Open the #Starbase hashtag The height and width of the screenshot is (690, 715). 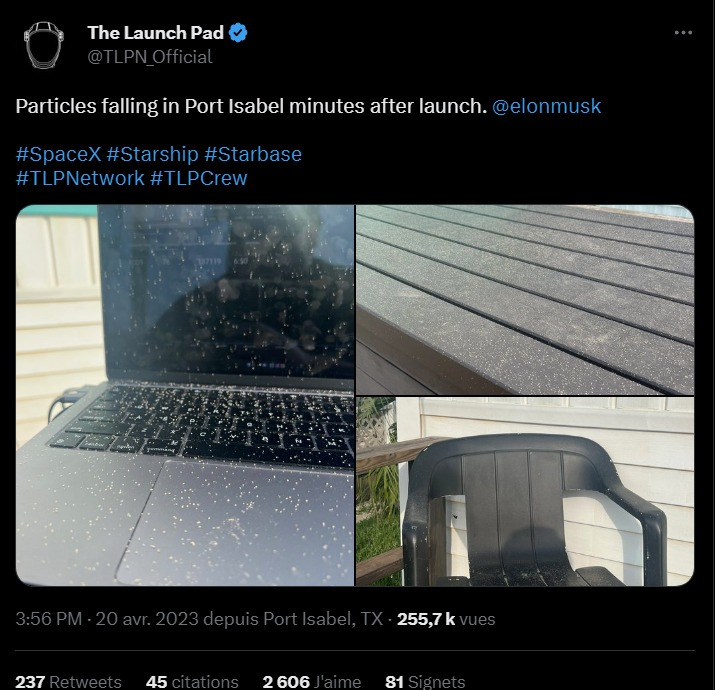click(253, 154)
